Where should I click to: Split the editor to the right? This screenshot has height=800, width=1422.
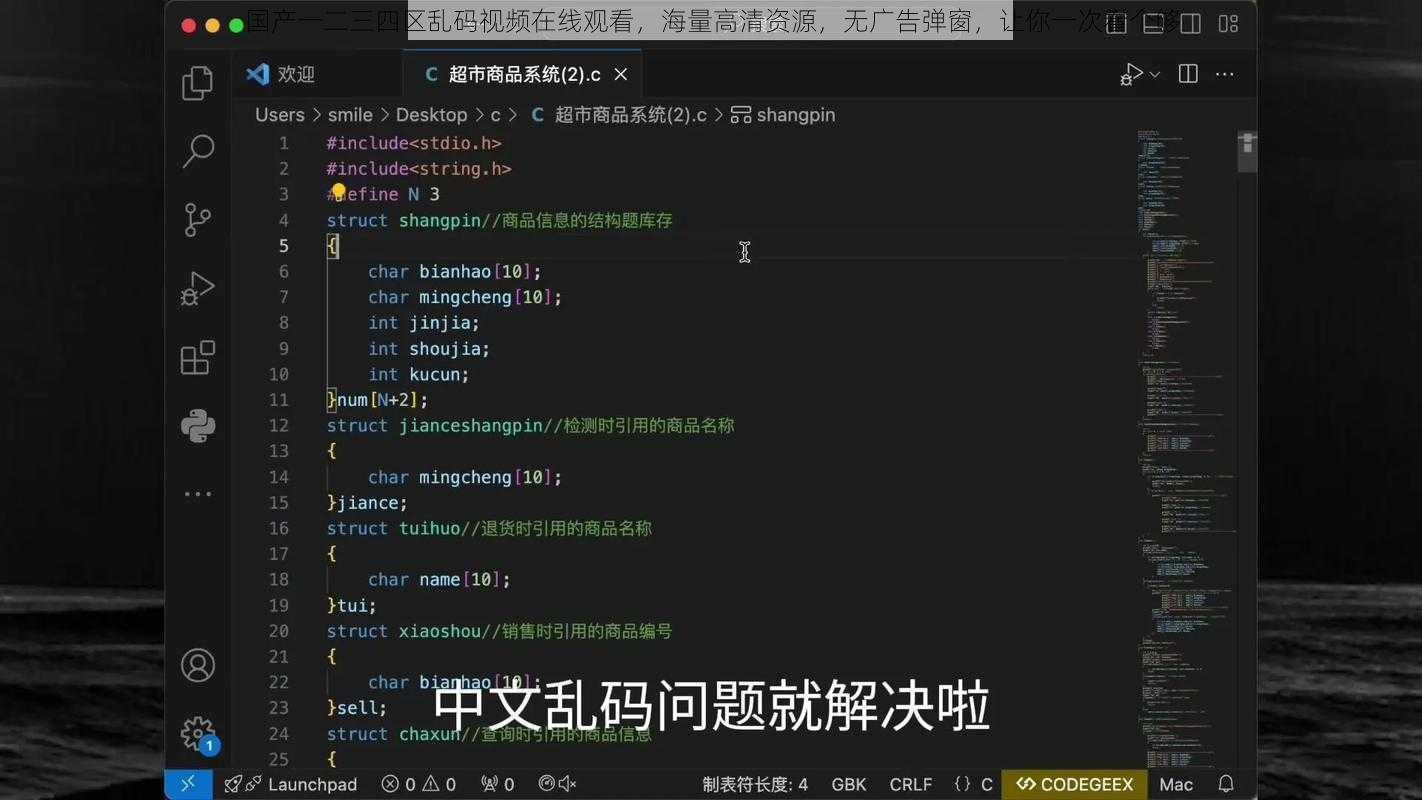click(x=1188, y=74)
